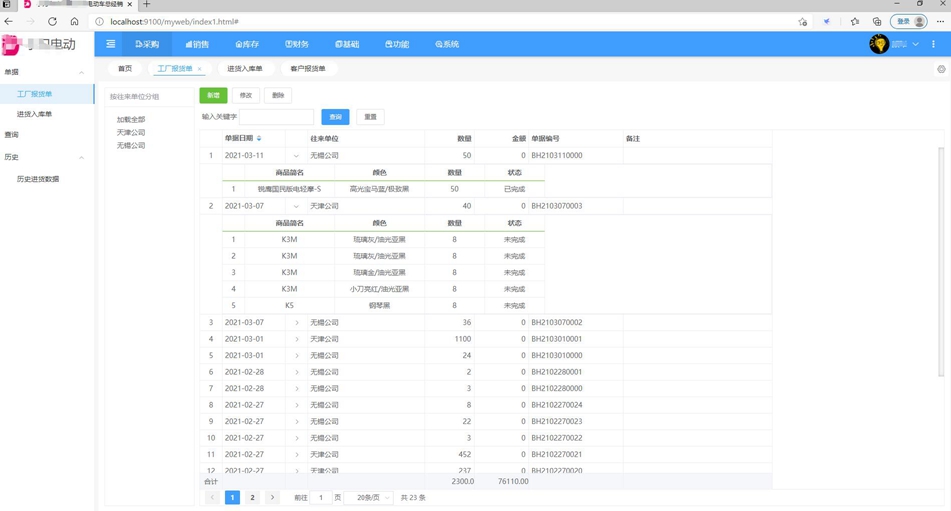Switch to the 进货入库单 tab
The image size is (951, 511).
pyautogui.click(x=245, y=69)
